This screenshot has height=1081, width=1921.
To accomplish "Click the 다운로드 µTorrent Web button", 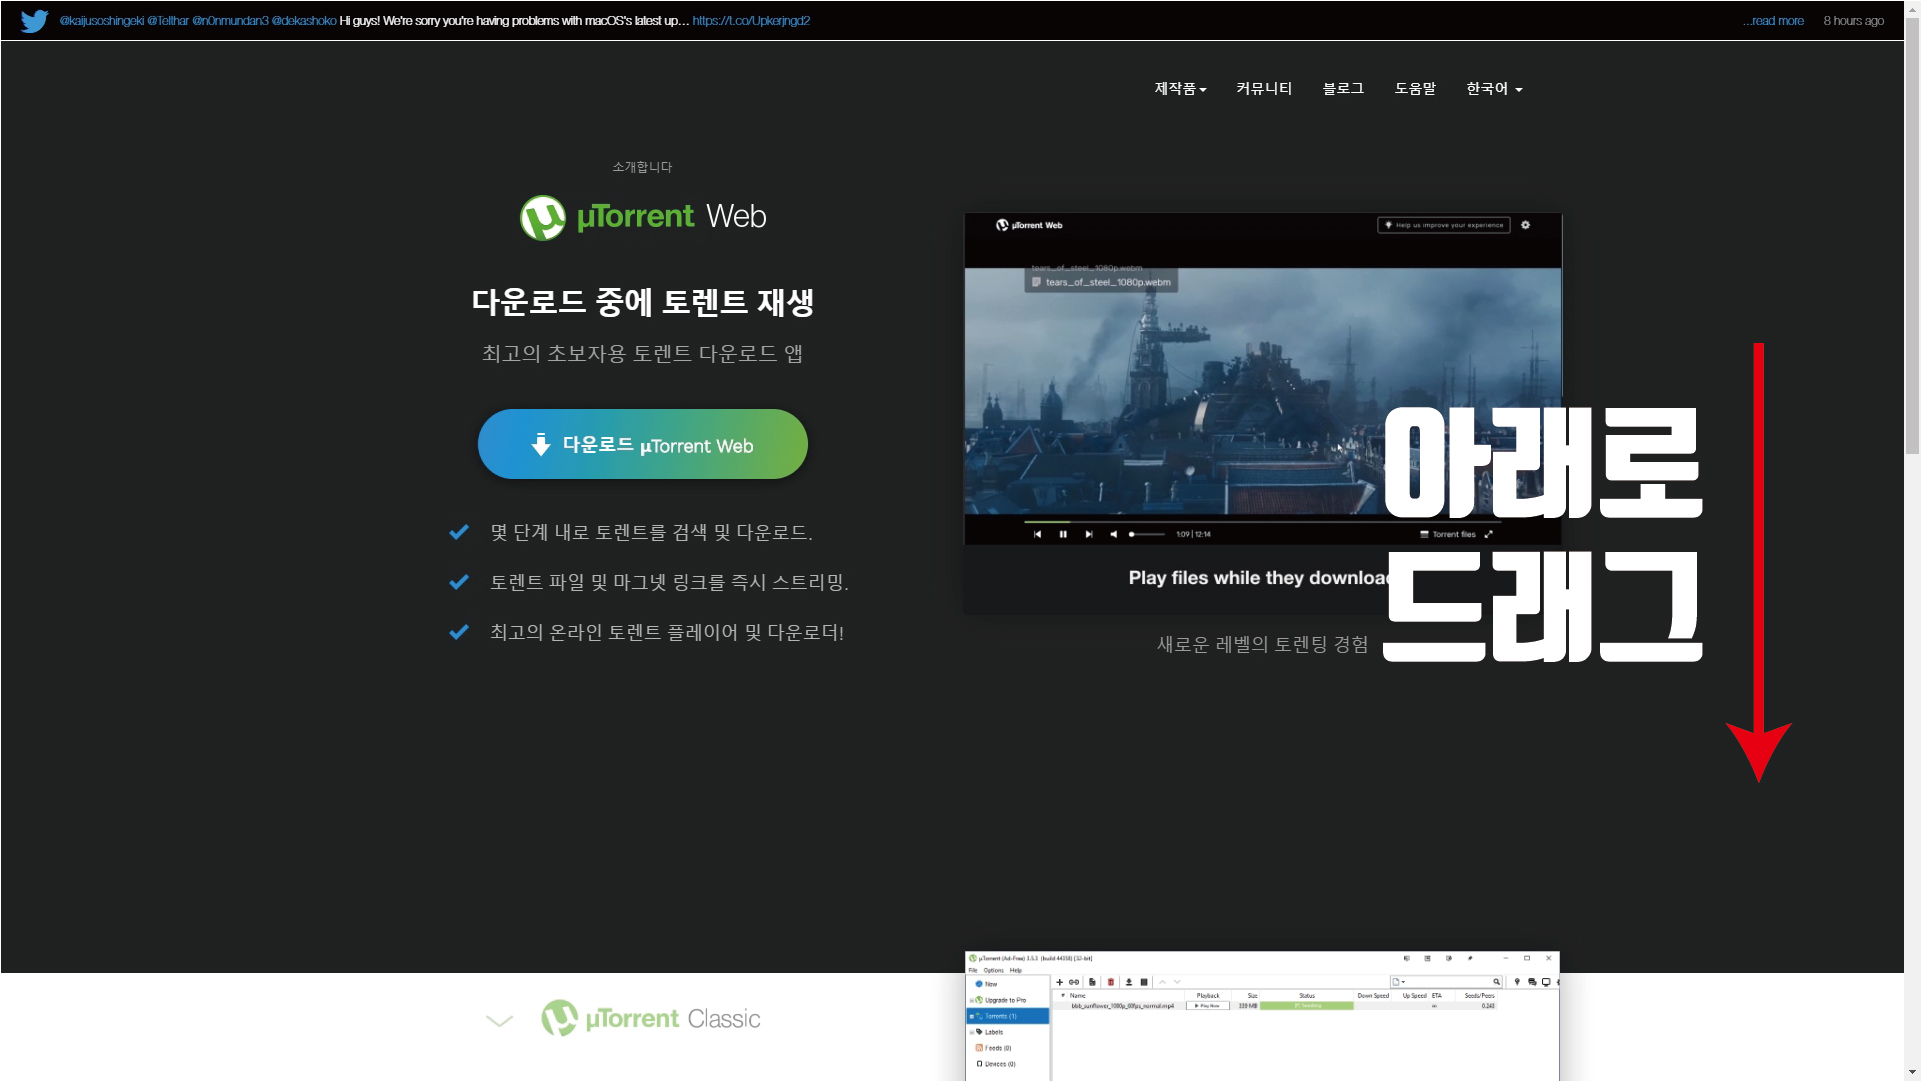I will 642,444.
